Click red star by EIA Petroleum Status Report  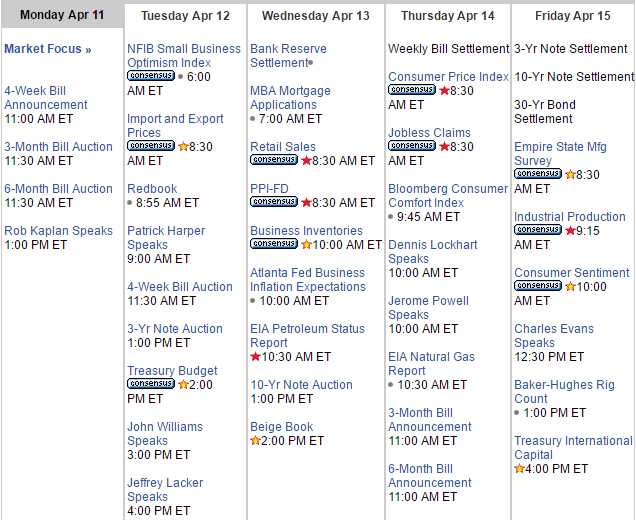[x=256, y=356]
